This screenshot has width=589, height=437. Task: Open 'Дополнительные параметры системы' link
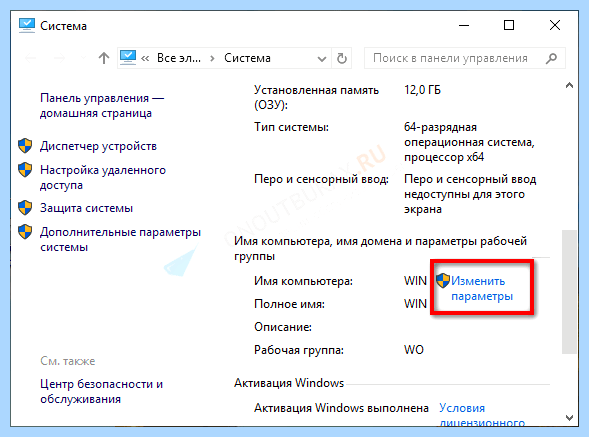(121, 240)
